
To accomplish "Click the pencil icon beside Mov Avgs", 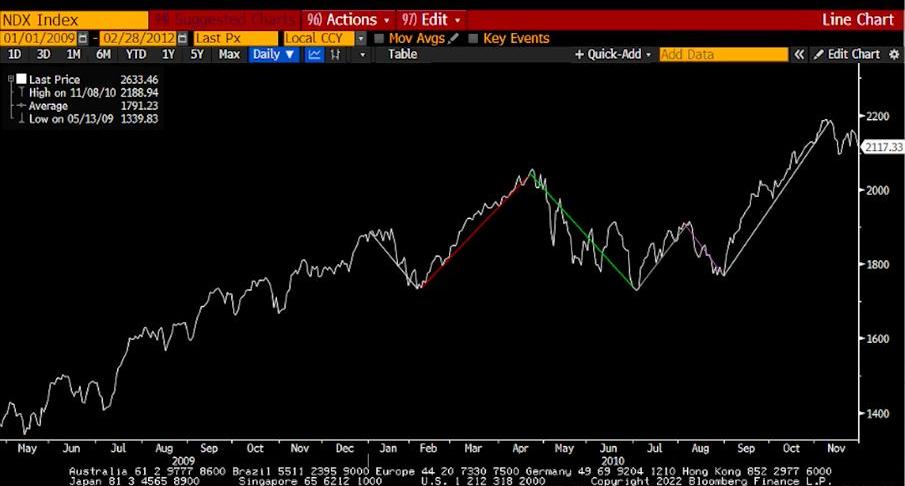I will [x=454, y=38].
